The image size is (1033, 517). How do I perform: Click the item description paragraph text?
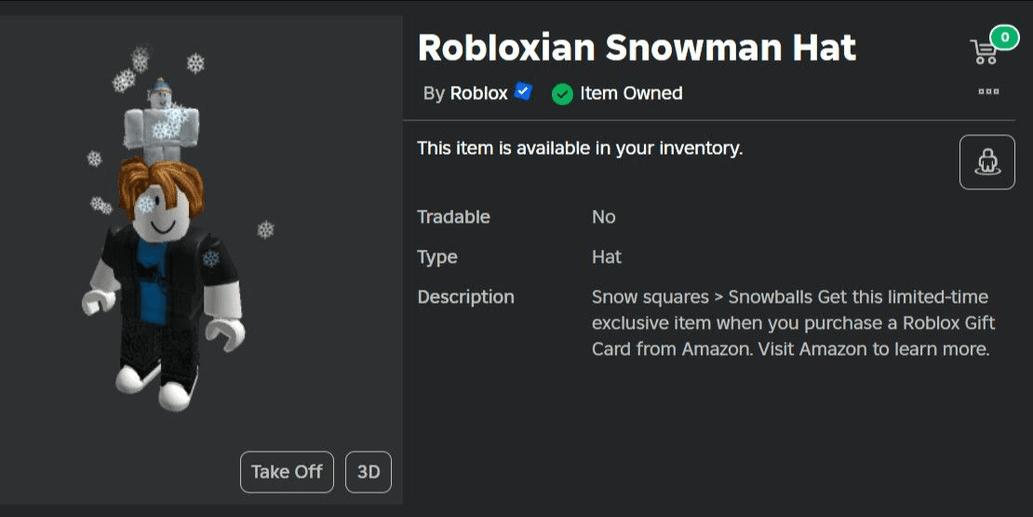790,323
